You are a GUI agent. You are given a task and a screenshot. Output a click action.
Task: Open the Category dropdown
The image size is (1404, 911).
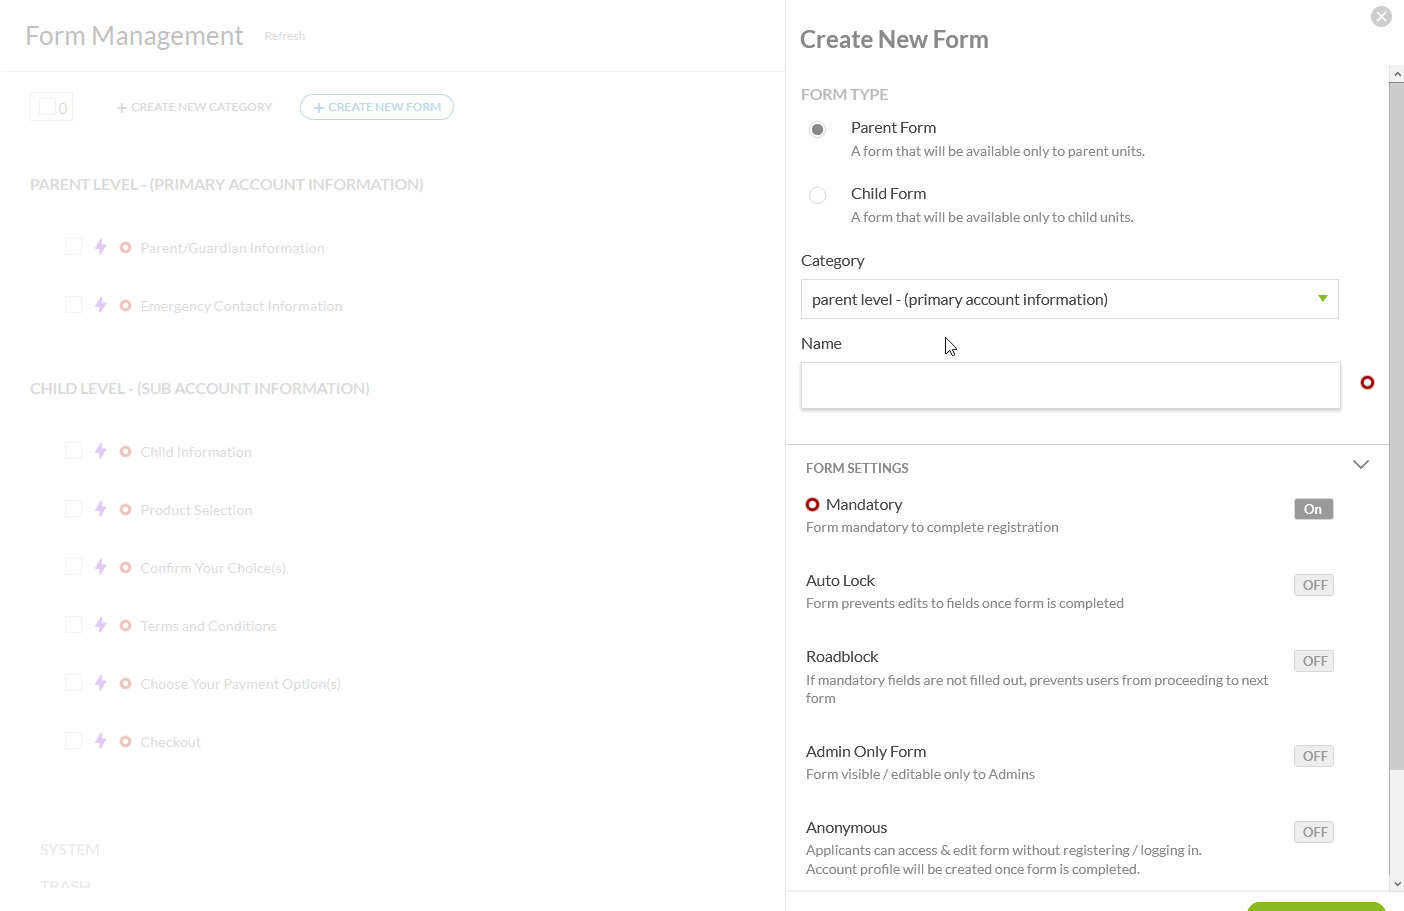(1069, 299)
